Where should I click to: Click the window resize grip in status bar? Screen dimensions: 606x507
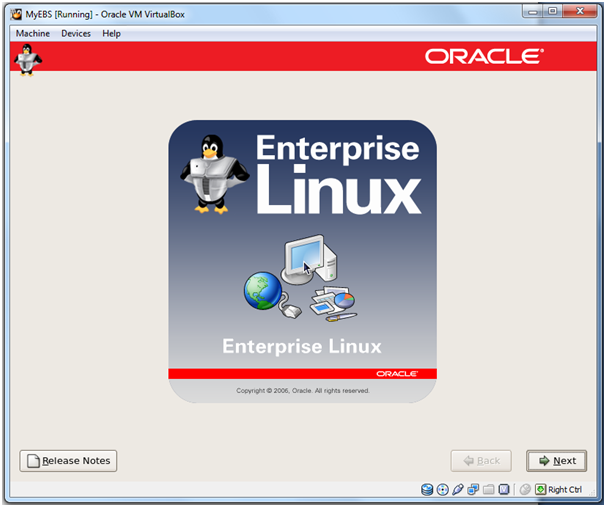[592, 492]
